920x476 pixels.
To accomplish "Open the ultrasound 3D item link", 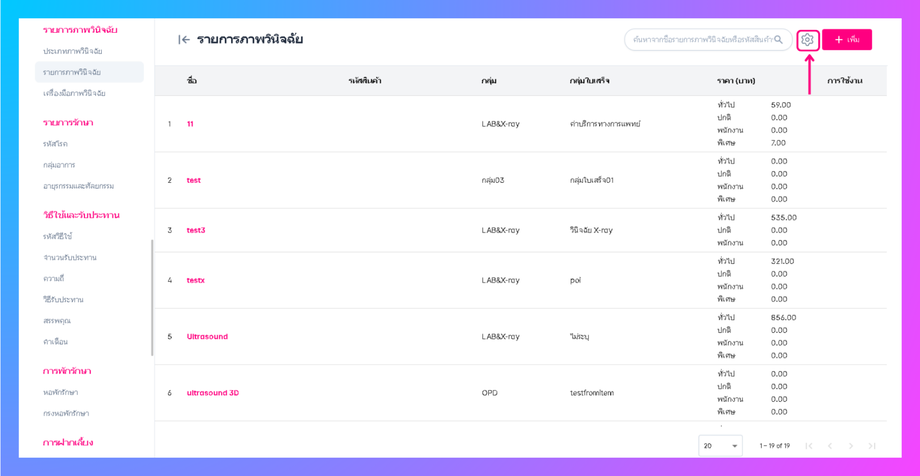I will point(213,393).
